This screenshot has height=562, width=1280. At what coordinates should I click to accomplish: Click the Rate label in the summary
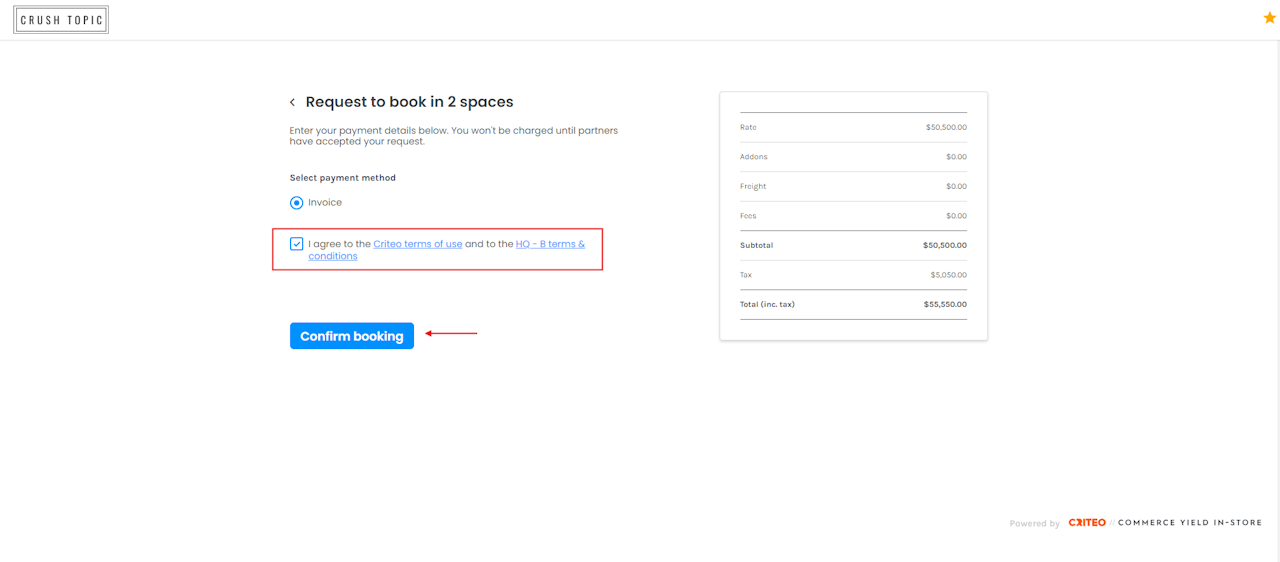click(748, 127)
